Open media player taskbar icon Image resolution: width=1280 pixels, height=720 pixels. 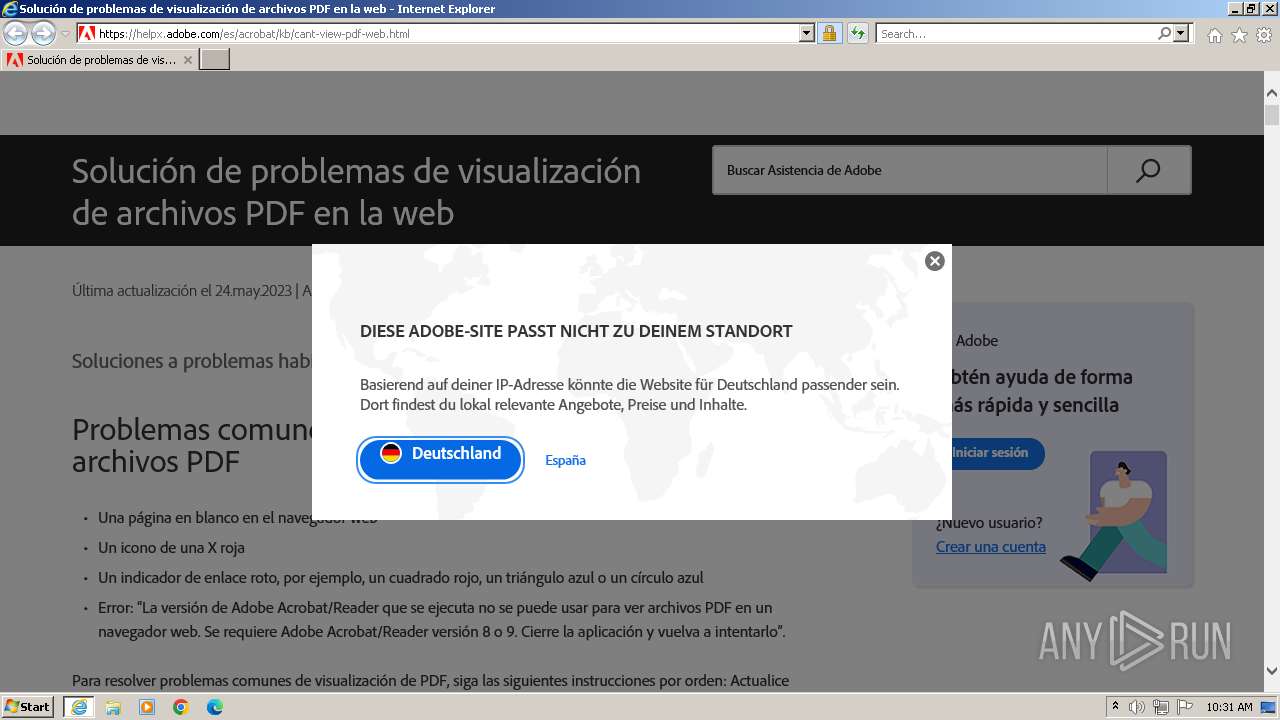pyautogui.click(x=147, y=707)
